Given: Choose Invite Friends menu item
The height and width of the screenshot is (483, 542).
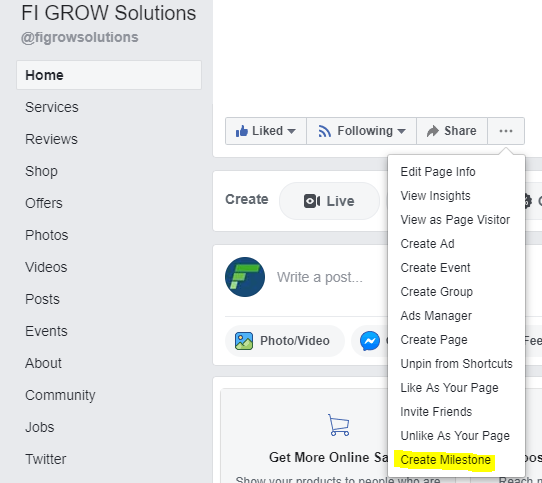Looking at the screenshot, I should click(436, 412).
